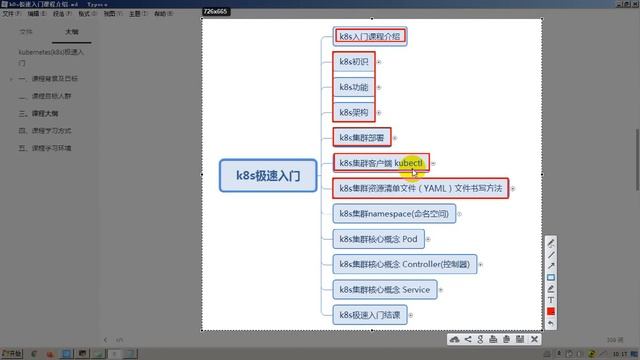Image resolution: width=640 pixels, height=360 pixels.
Task: Expand the Service node's child marker
Action: click(x=440, y=290)
